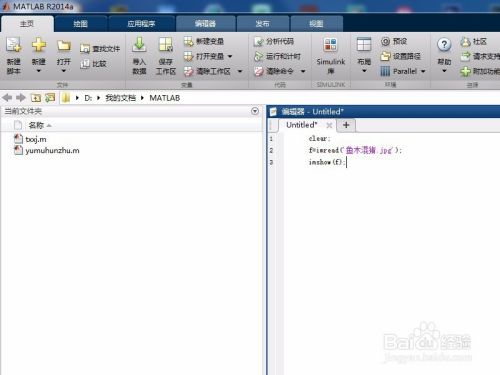Viewport: 500px width, 375px height.
Task: Open Preferences gear icon
Action: tap(385, 41)
